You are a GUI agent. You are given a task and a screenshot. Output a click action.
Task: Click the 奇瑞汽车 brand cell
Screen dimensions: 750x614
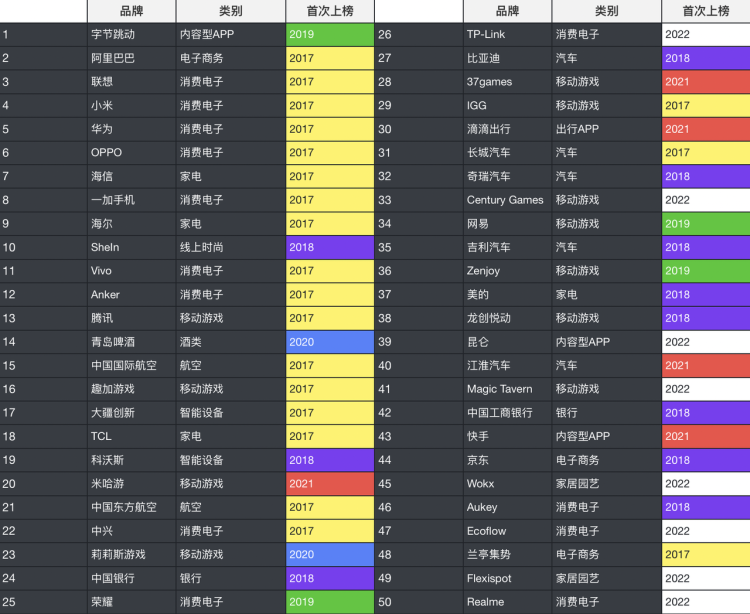507,176
